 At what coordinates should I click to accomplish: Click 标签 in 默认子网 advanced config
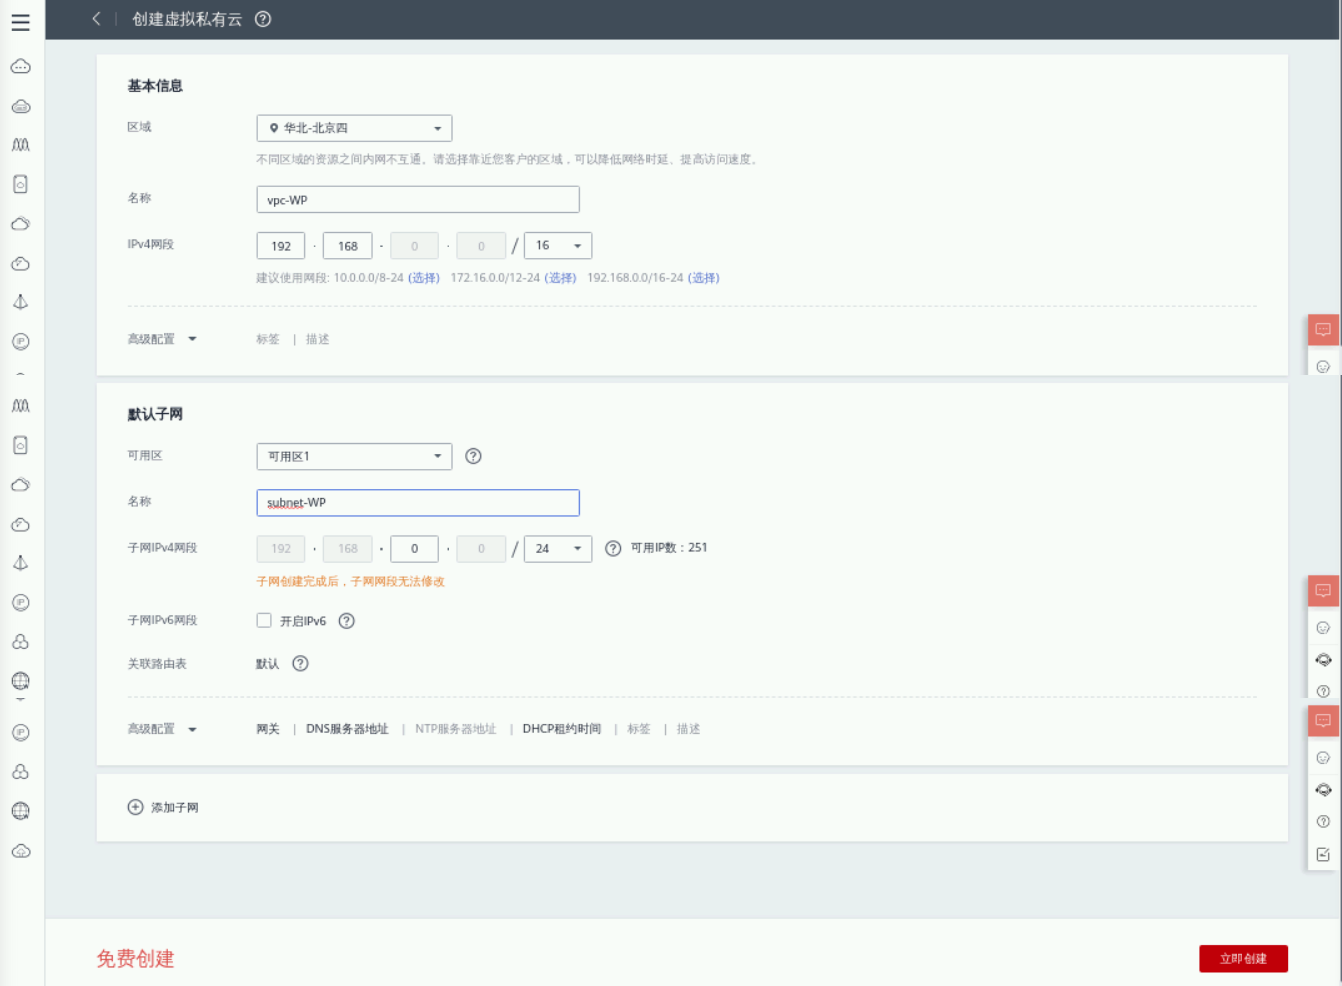(639, 729)
